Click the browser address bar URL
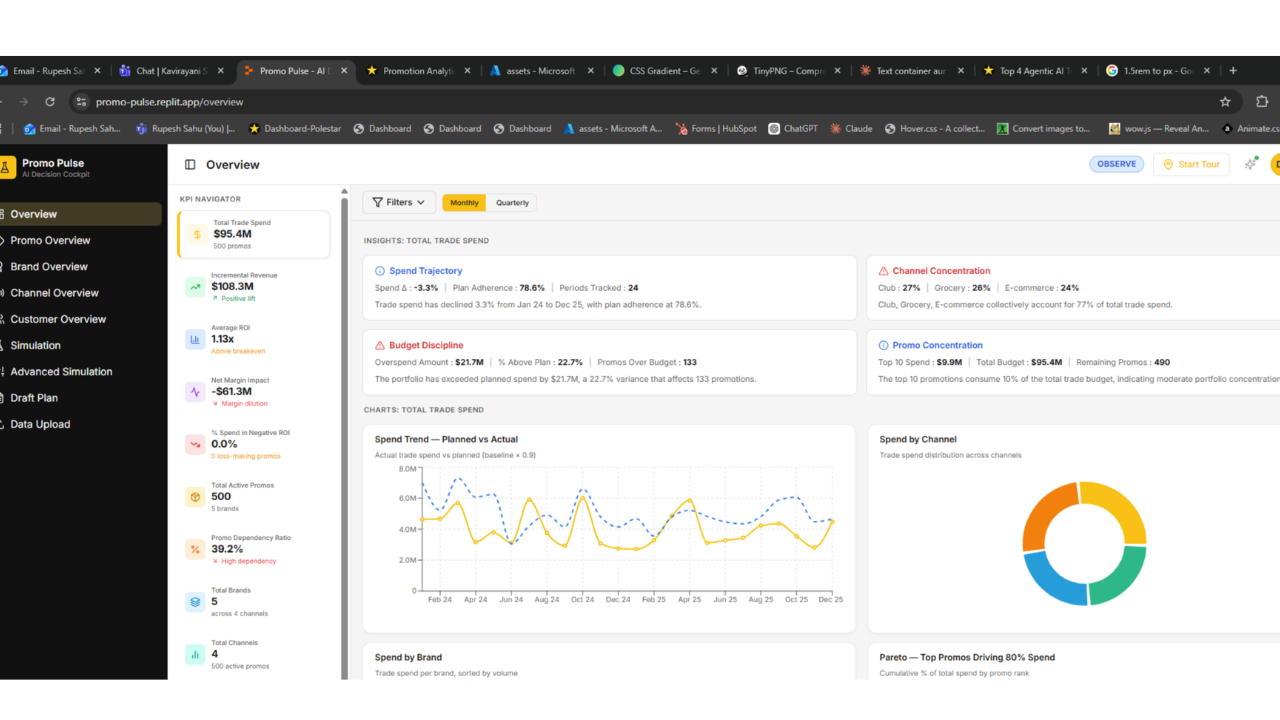1280x720 pixels. pyautogui.click(x=169, y=102)
